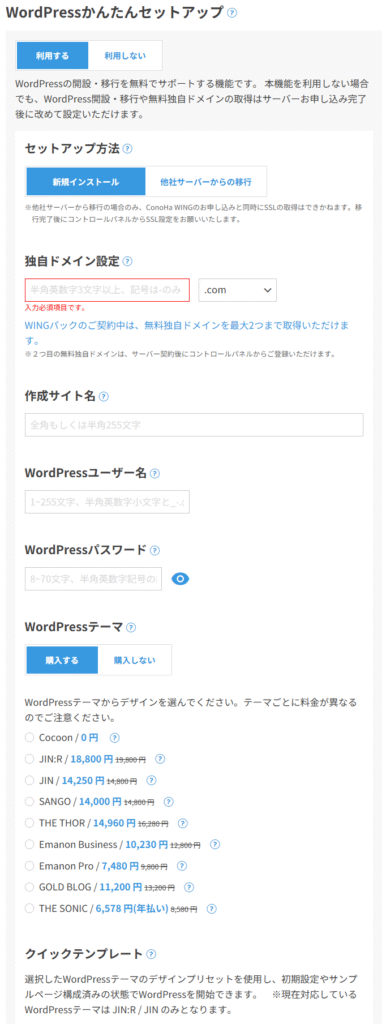Select GOLD BLOG theme radio button
The height and width of the screenshot is (1024, 382).
(x=29, y=887)
